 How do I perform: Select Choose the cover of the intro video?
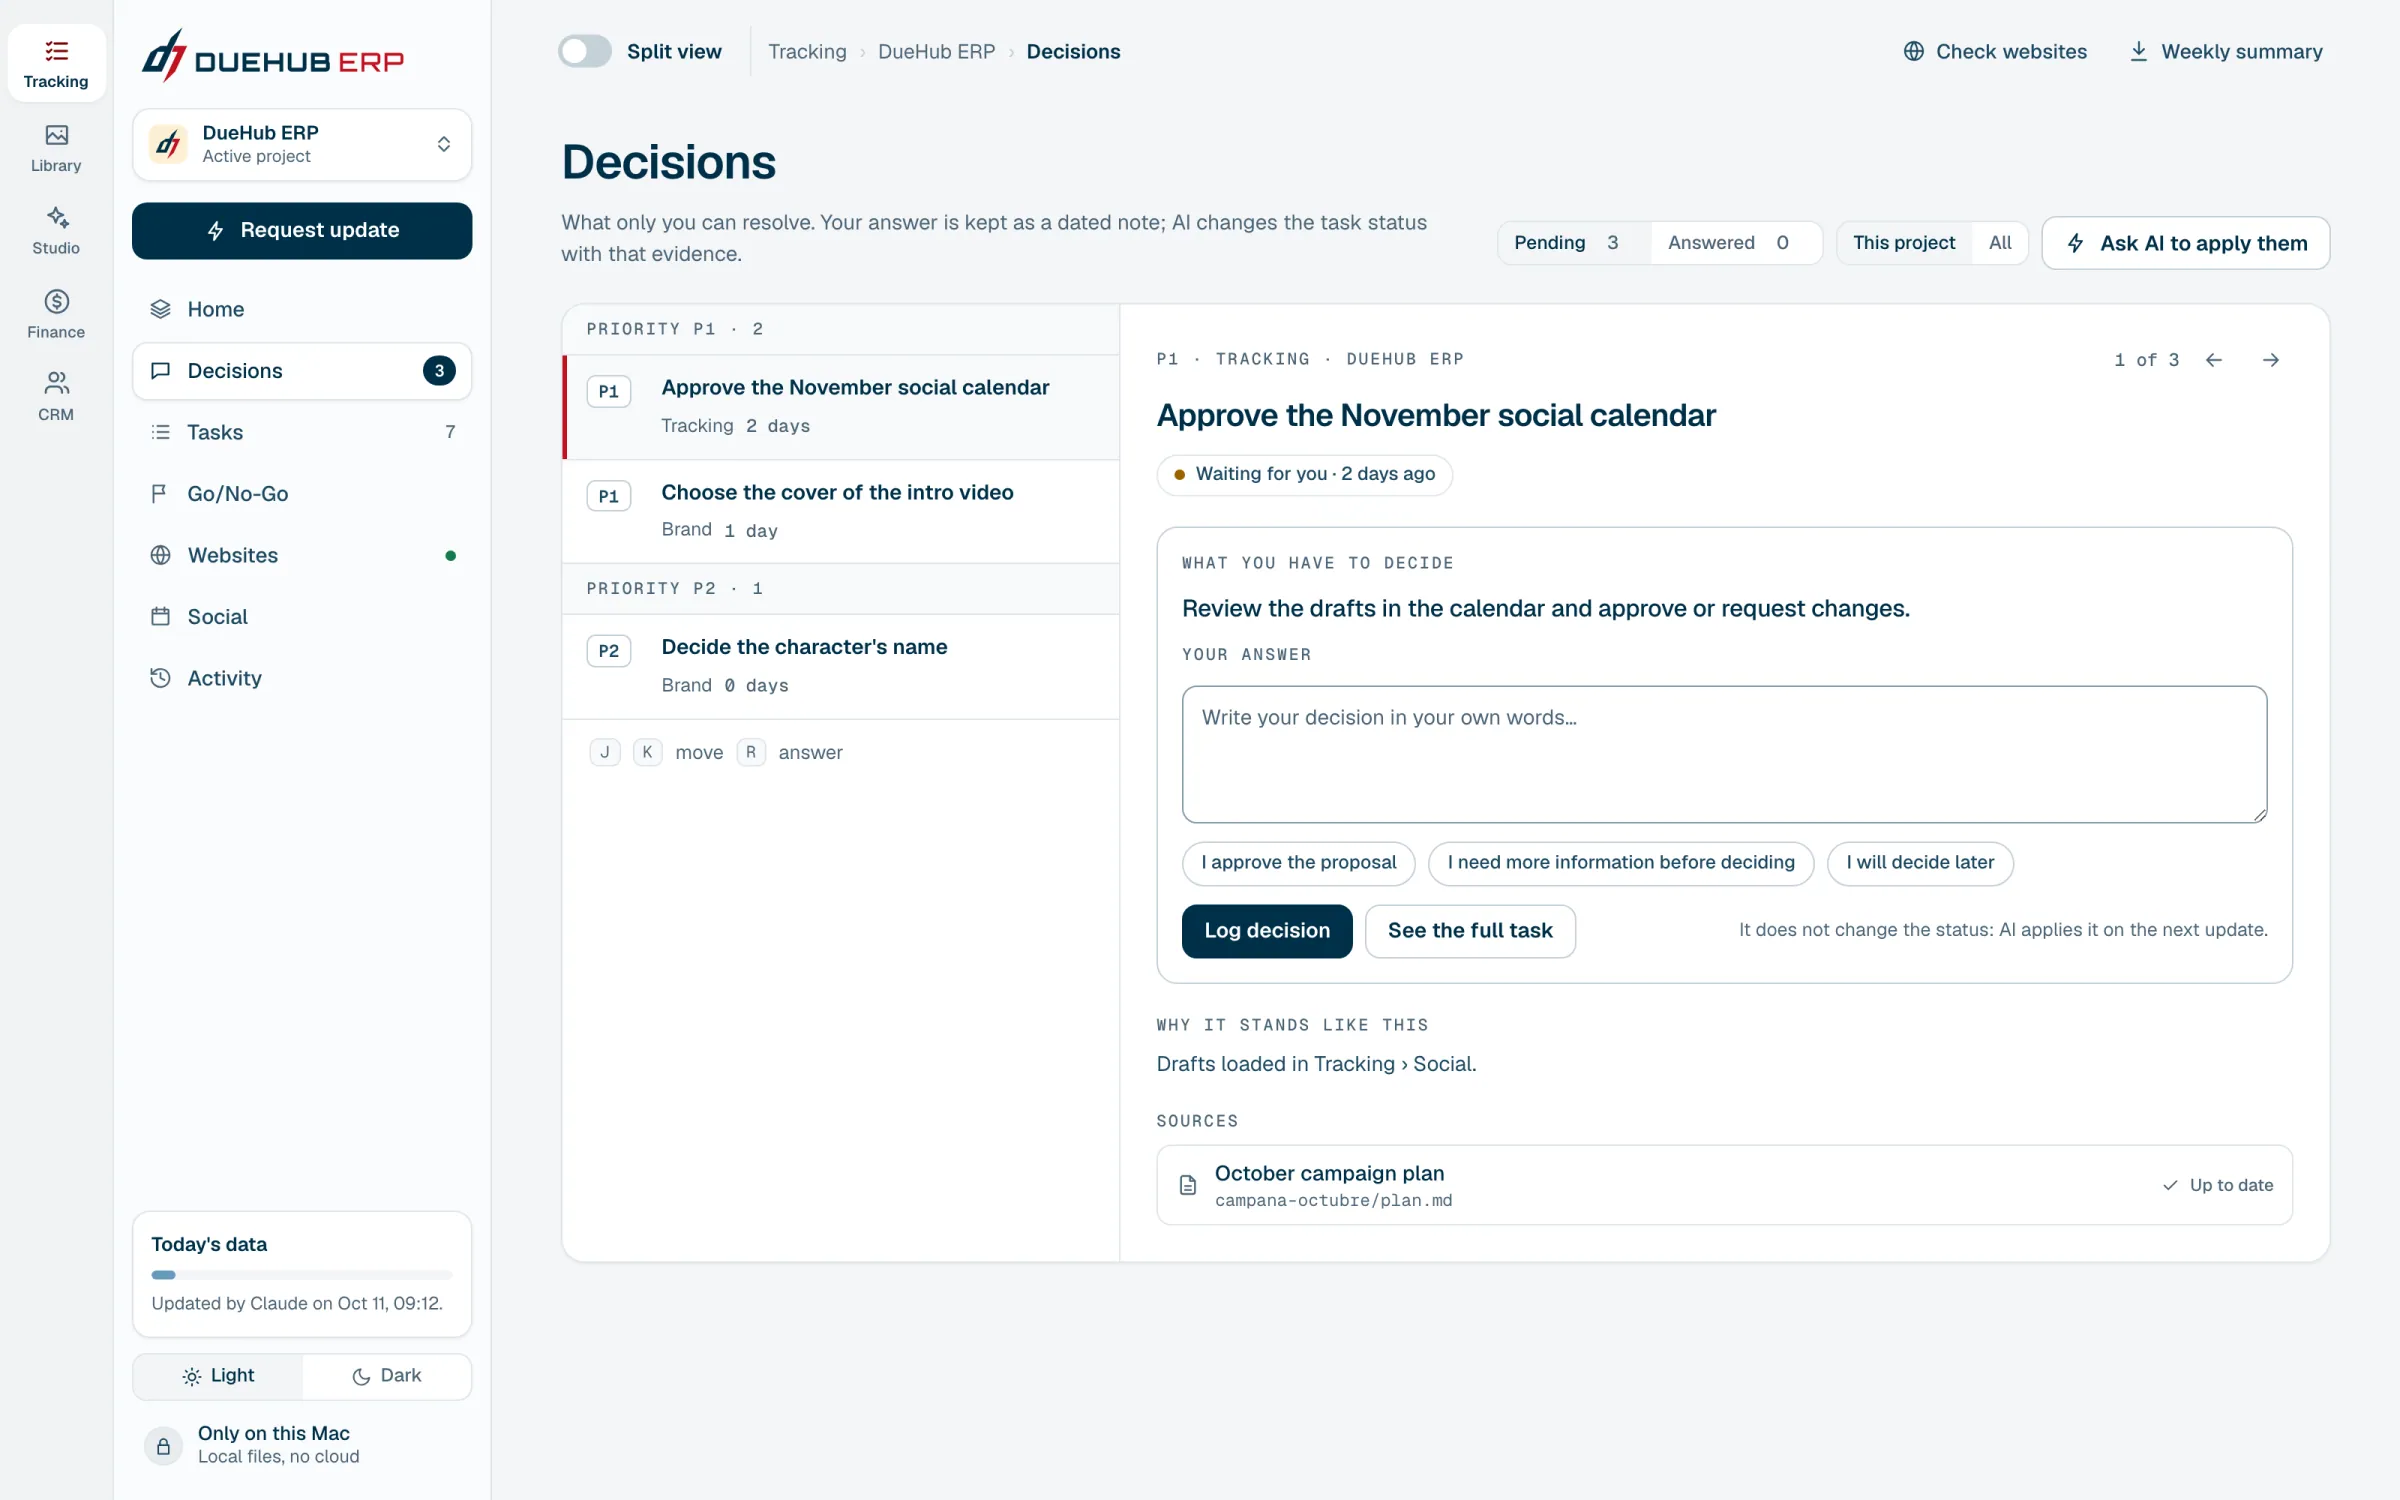tap(841, 511)
